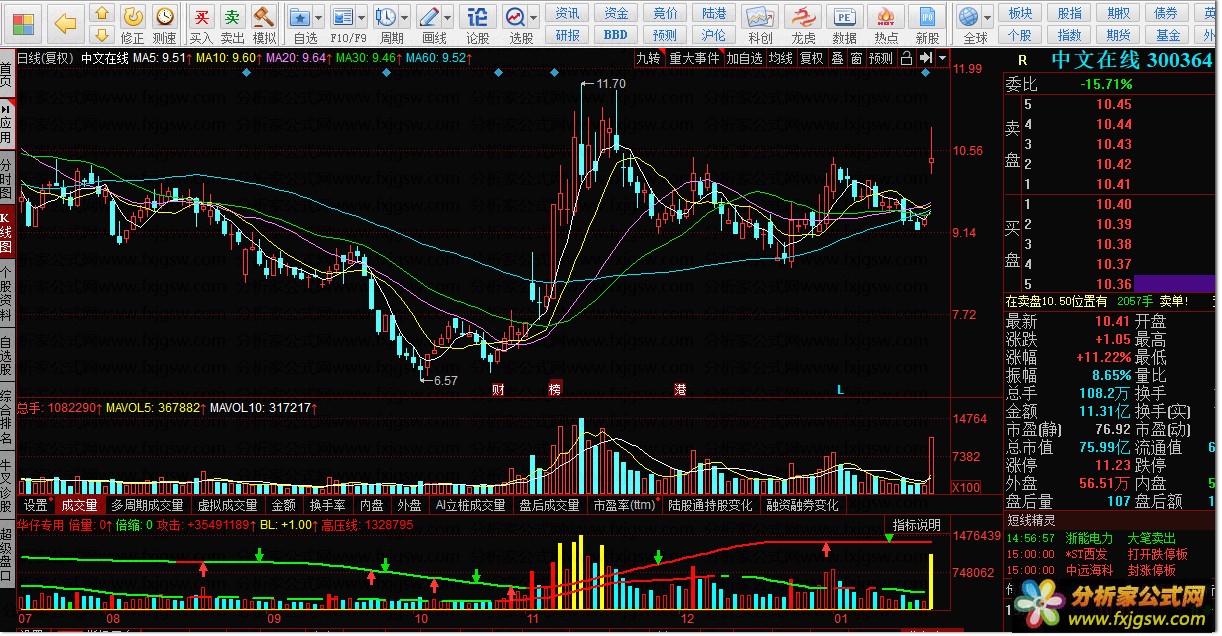
Task: Toggle 复权 price adjustment
Action: [x=811, y=58]
